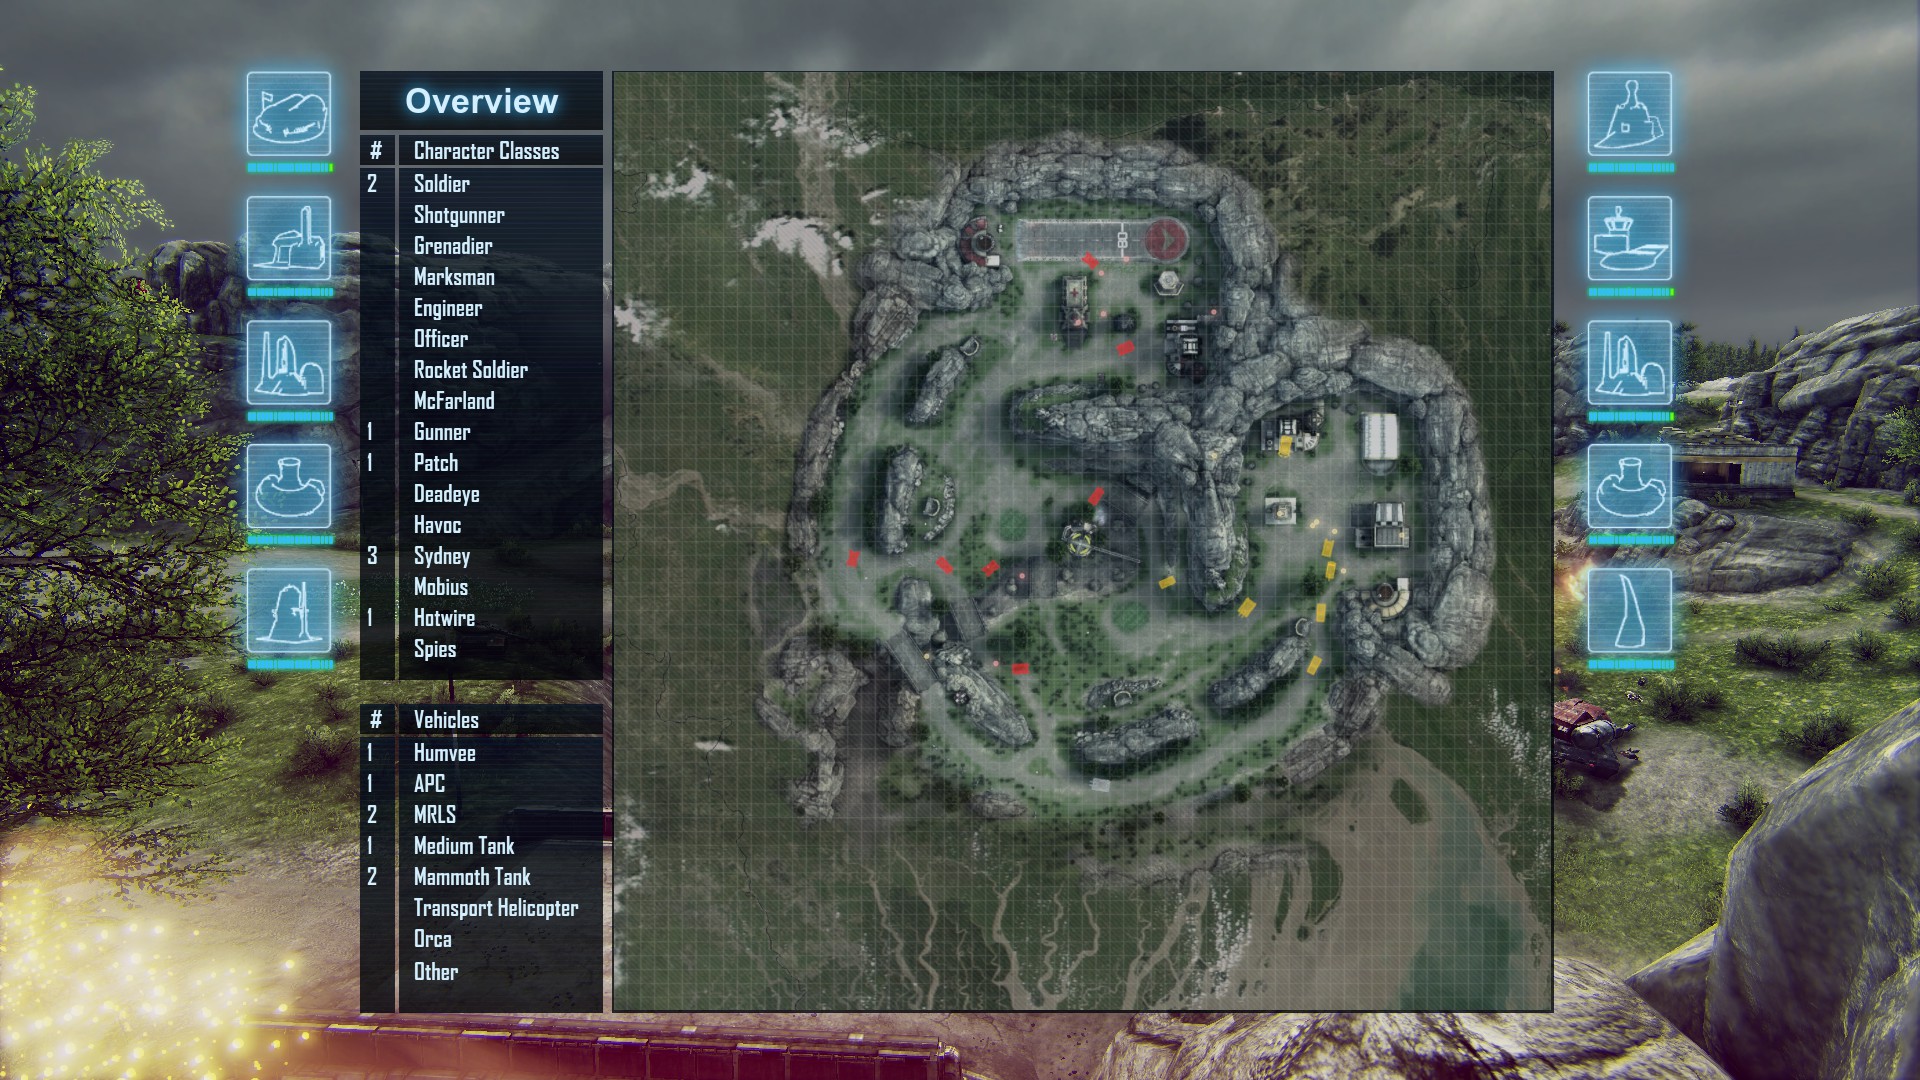The width and height of the screenshot is (1920, 1080).
Task: Toggle Mammoth Tank entry in vehicles
Action: [x=471, y=877]
